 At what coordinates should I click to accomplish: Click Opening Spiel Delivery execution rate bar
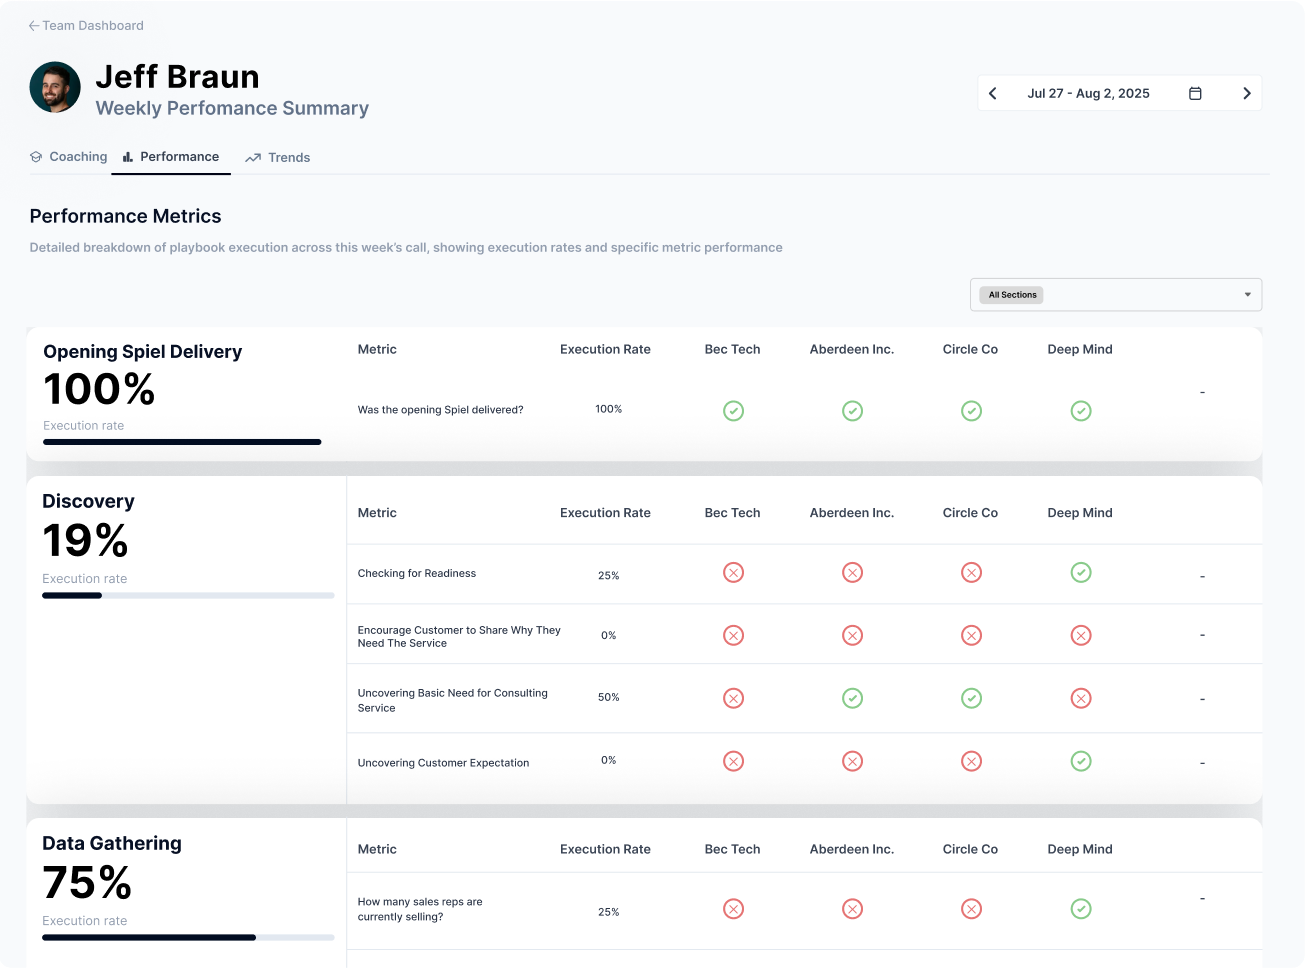click(x=182, y=442)
